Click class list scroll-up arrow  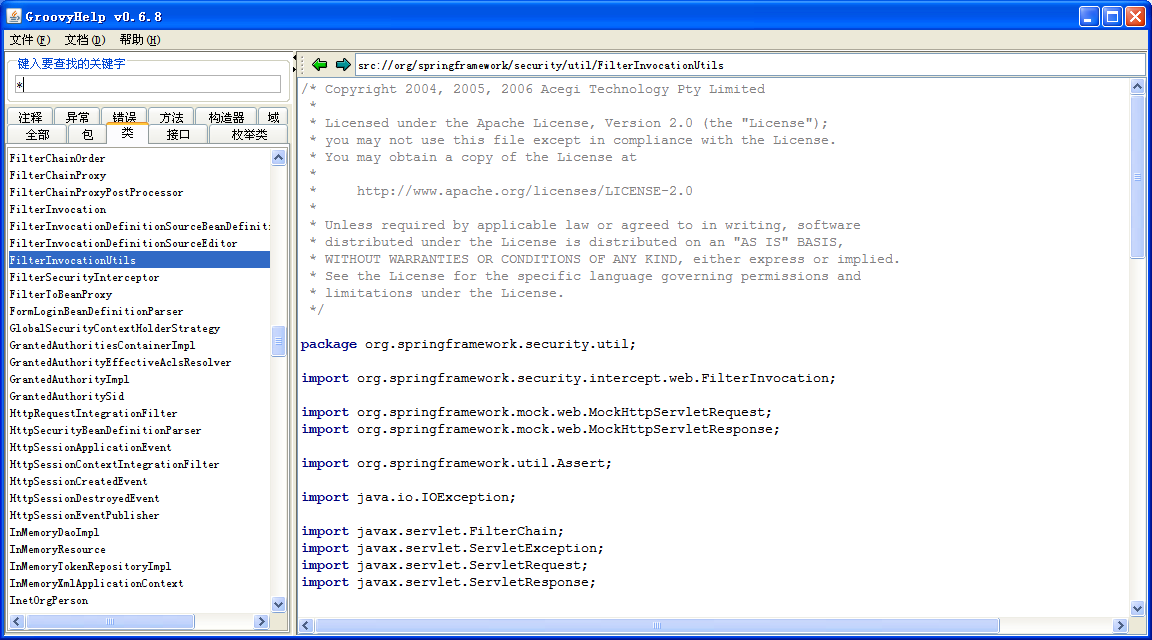pos(278,157)
